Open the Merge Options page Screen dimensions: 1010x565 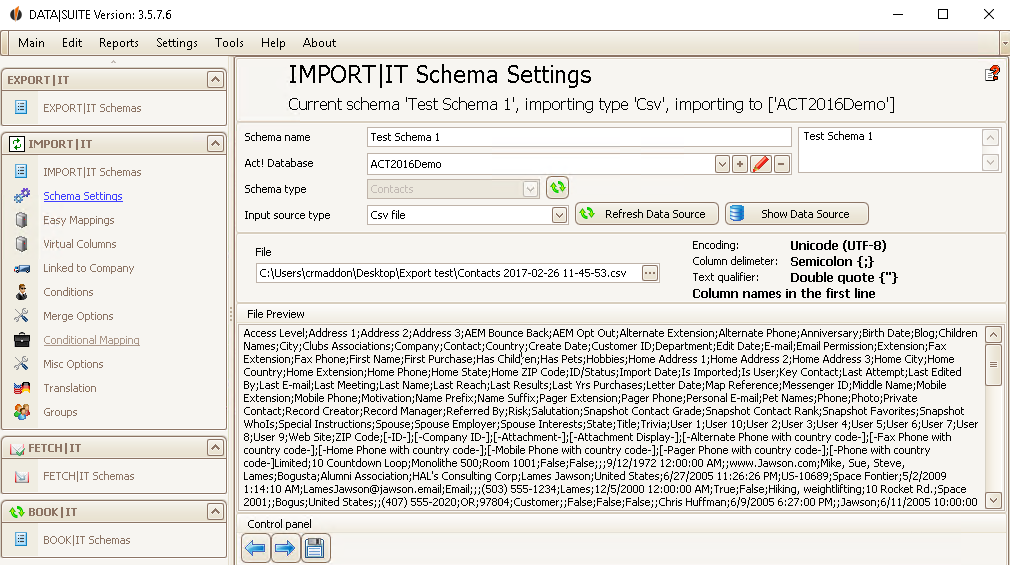[78, 316]
